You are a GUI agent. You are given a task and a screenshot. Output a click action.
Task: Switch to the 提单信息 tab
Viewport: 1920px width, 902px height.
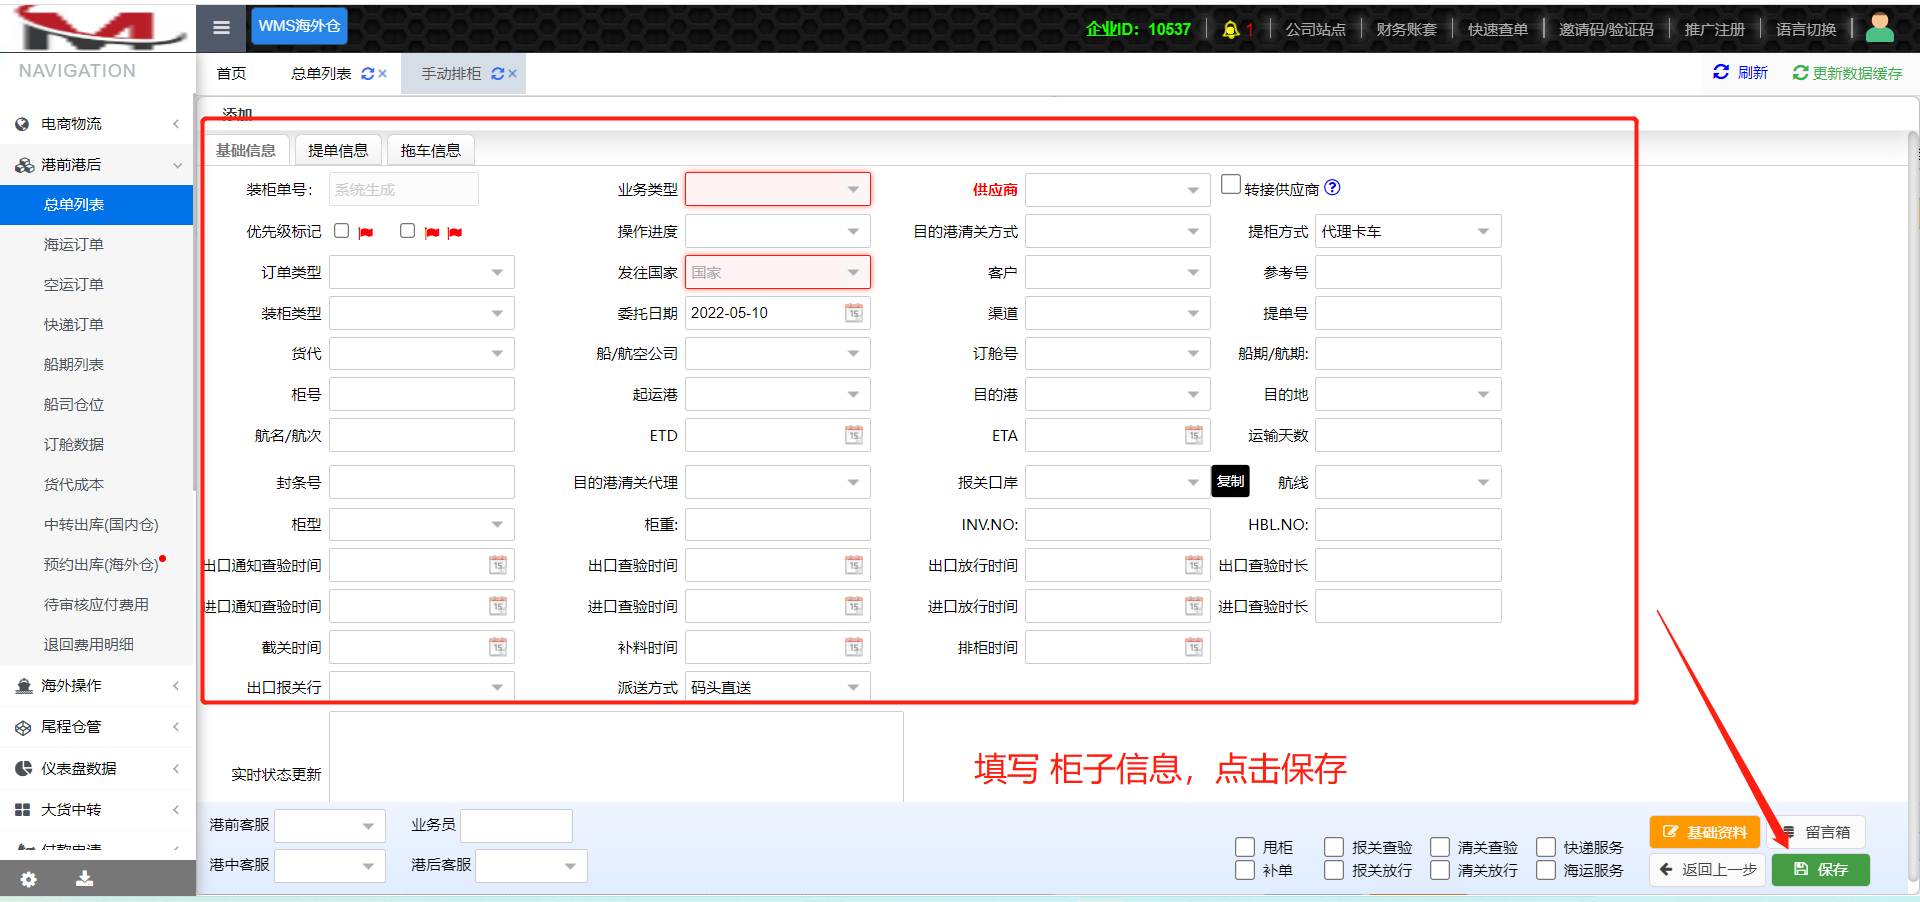[338, 150]
